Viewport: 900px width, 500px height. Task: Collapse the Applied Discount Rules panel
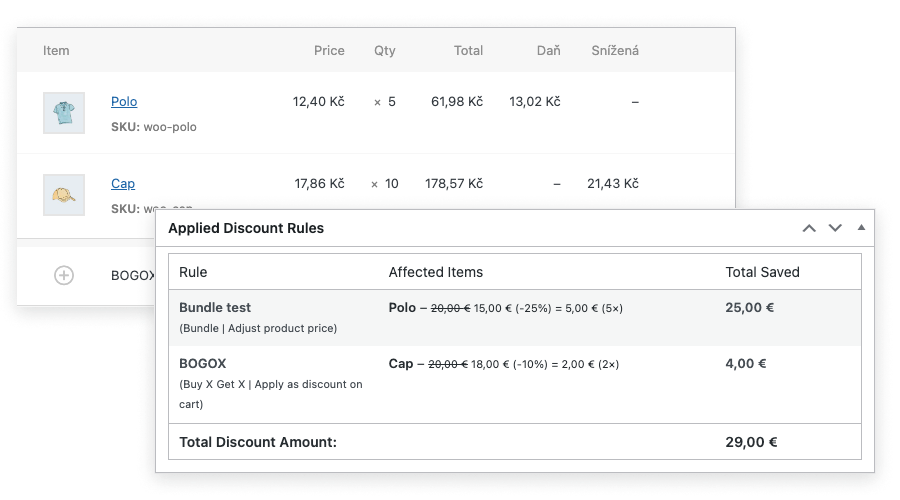click(x=861, y=228)
